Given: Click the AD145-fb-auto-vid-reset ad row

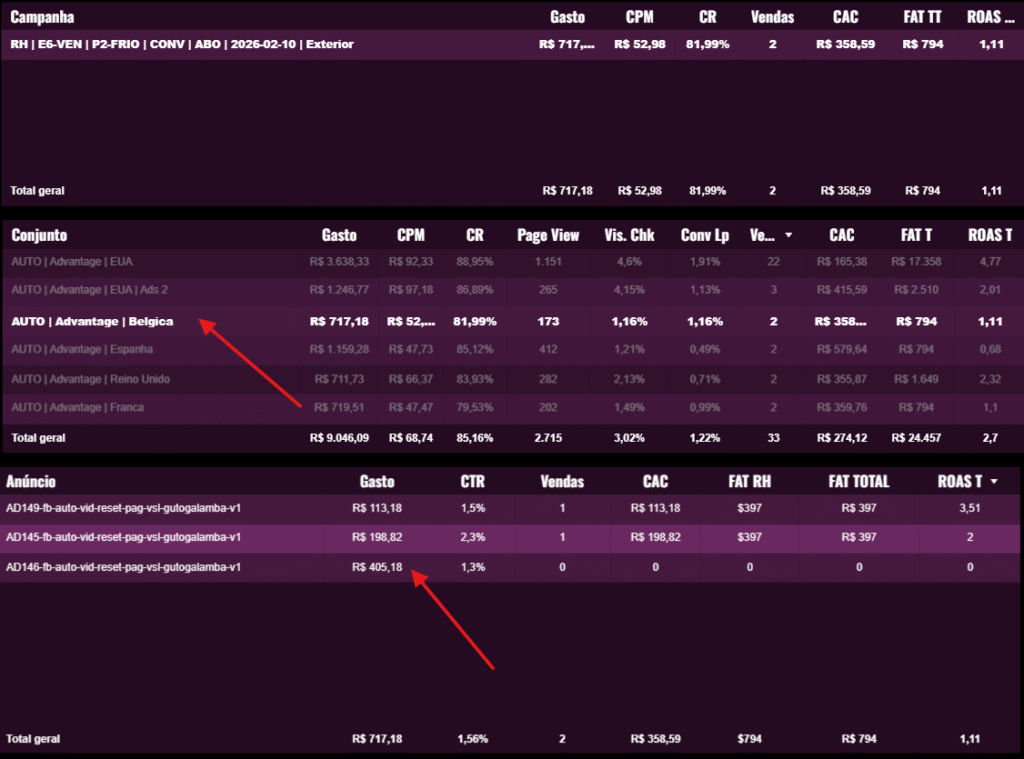Looking at the screenshot, I should [x=123, y=538].
